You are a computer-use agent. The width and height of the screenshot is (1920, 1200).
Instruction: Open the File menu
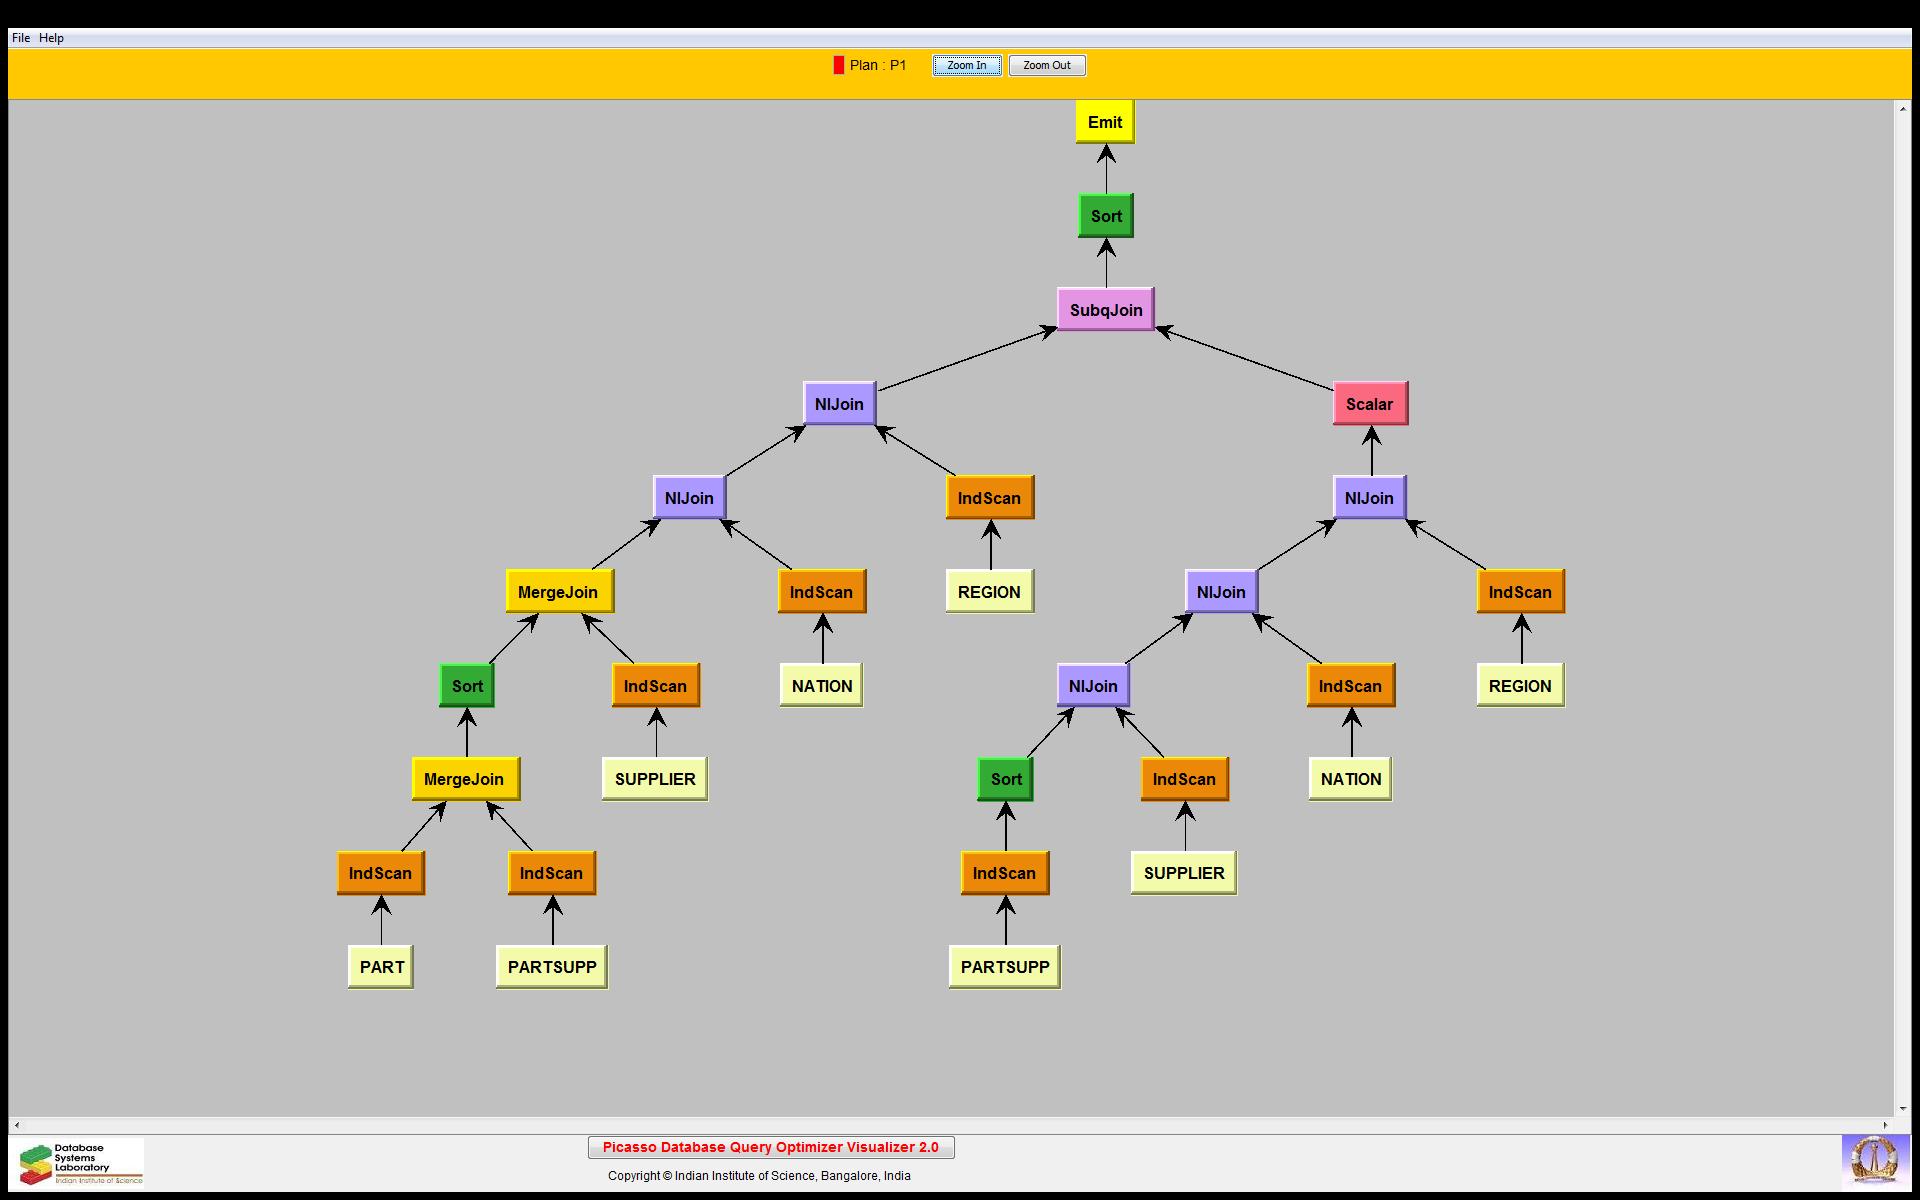click(x=20, y=38)
